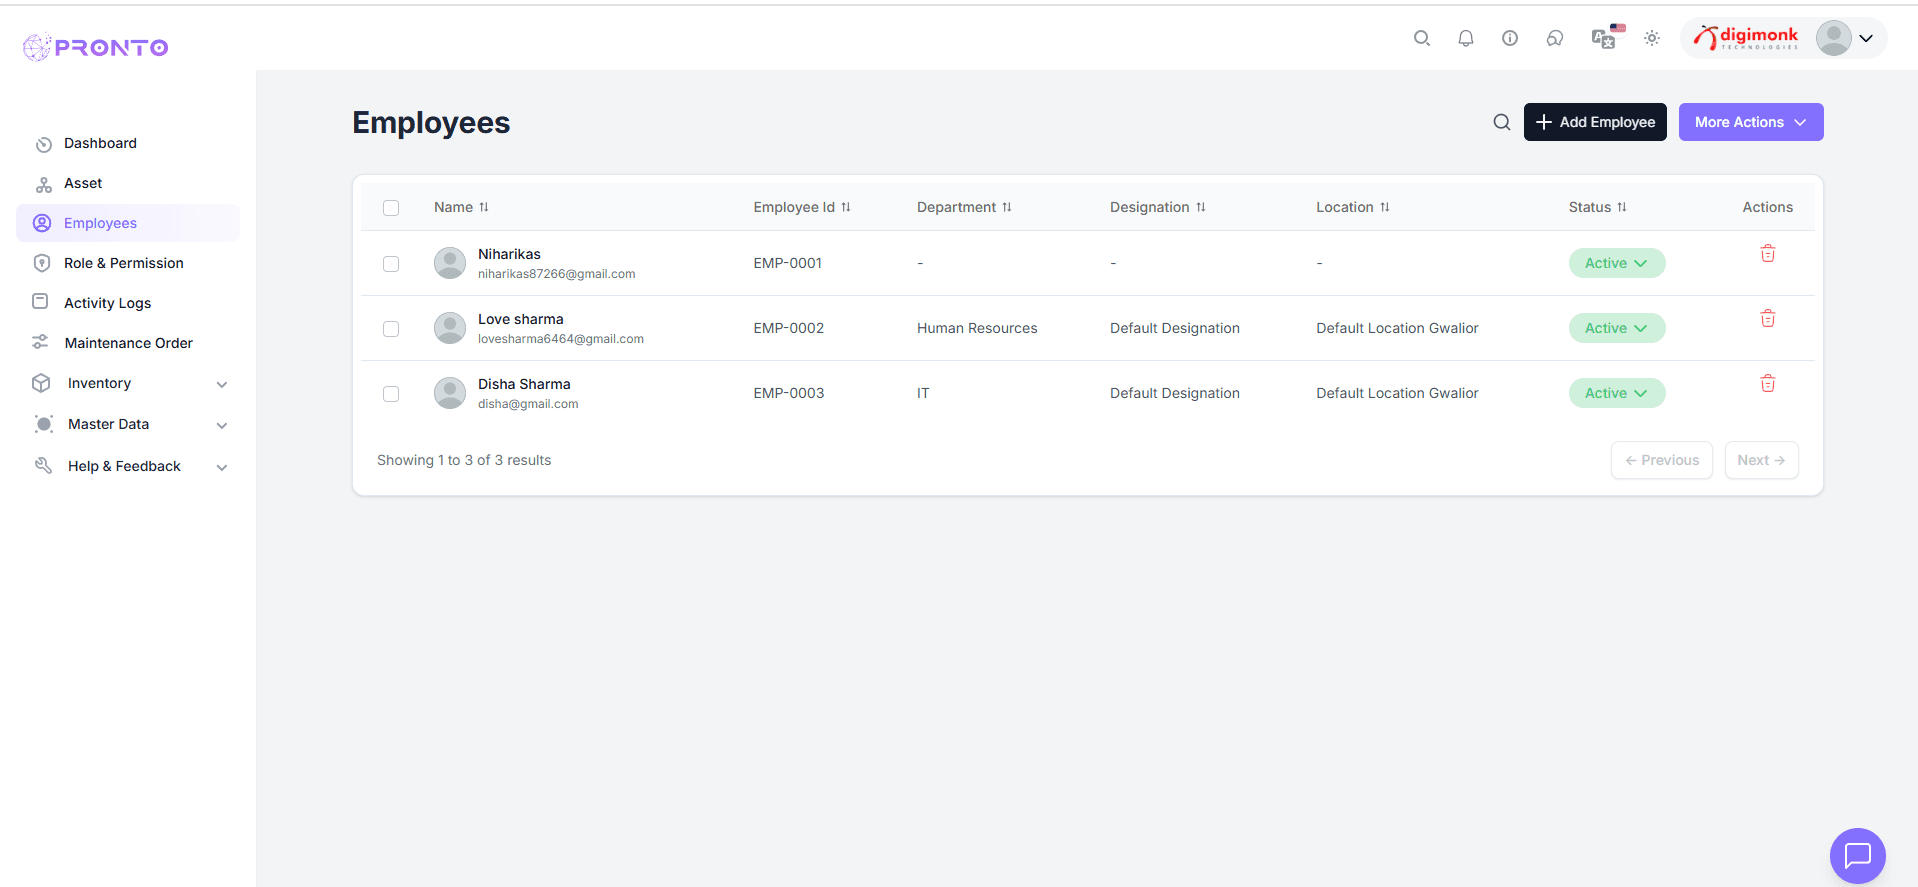Click the Next pagination button

click(1761, 460)
